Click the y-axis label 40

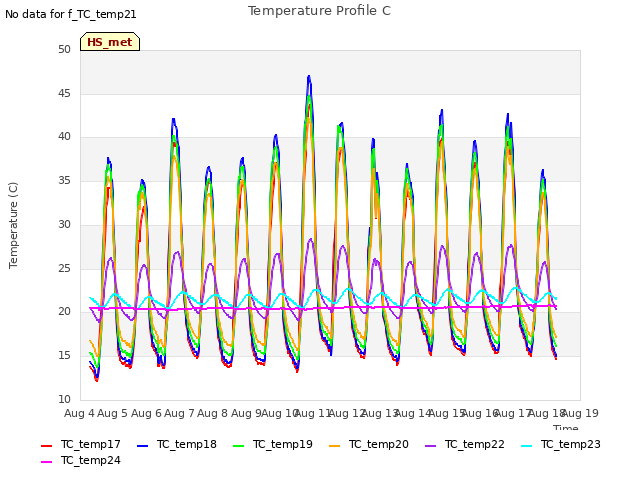pyautogui.click(x=64, y=137)
